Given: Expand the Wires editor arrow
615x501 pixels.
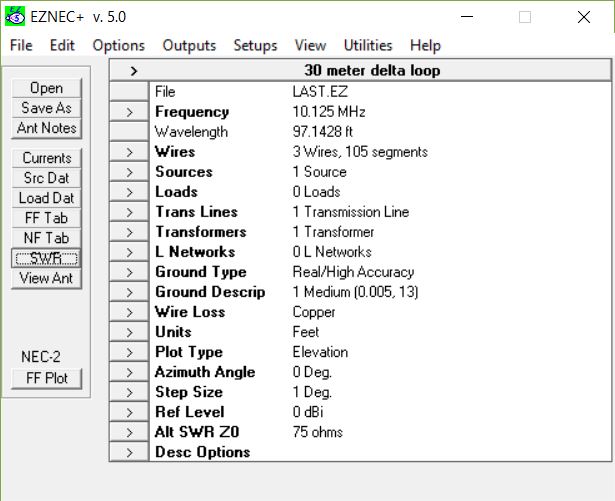Looking at the screenshot, I should pos(130,152).
